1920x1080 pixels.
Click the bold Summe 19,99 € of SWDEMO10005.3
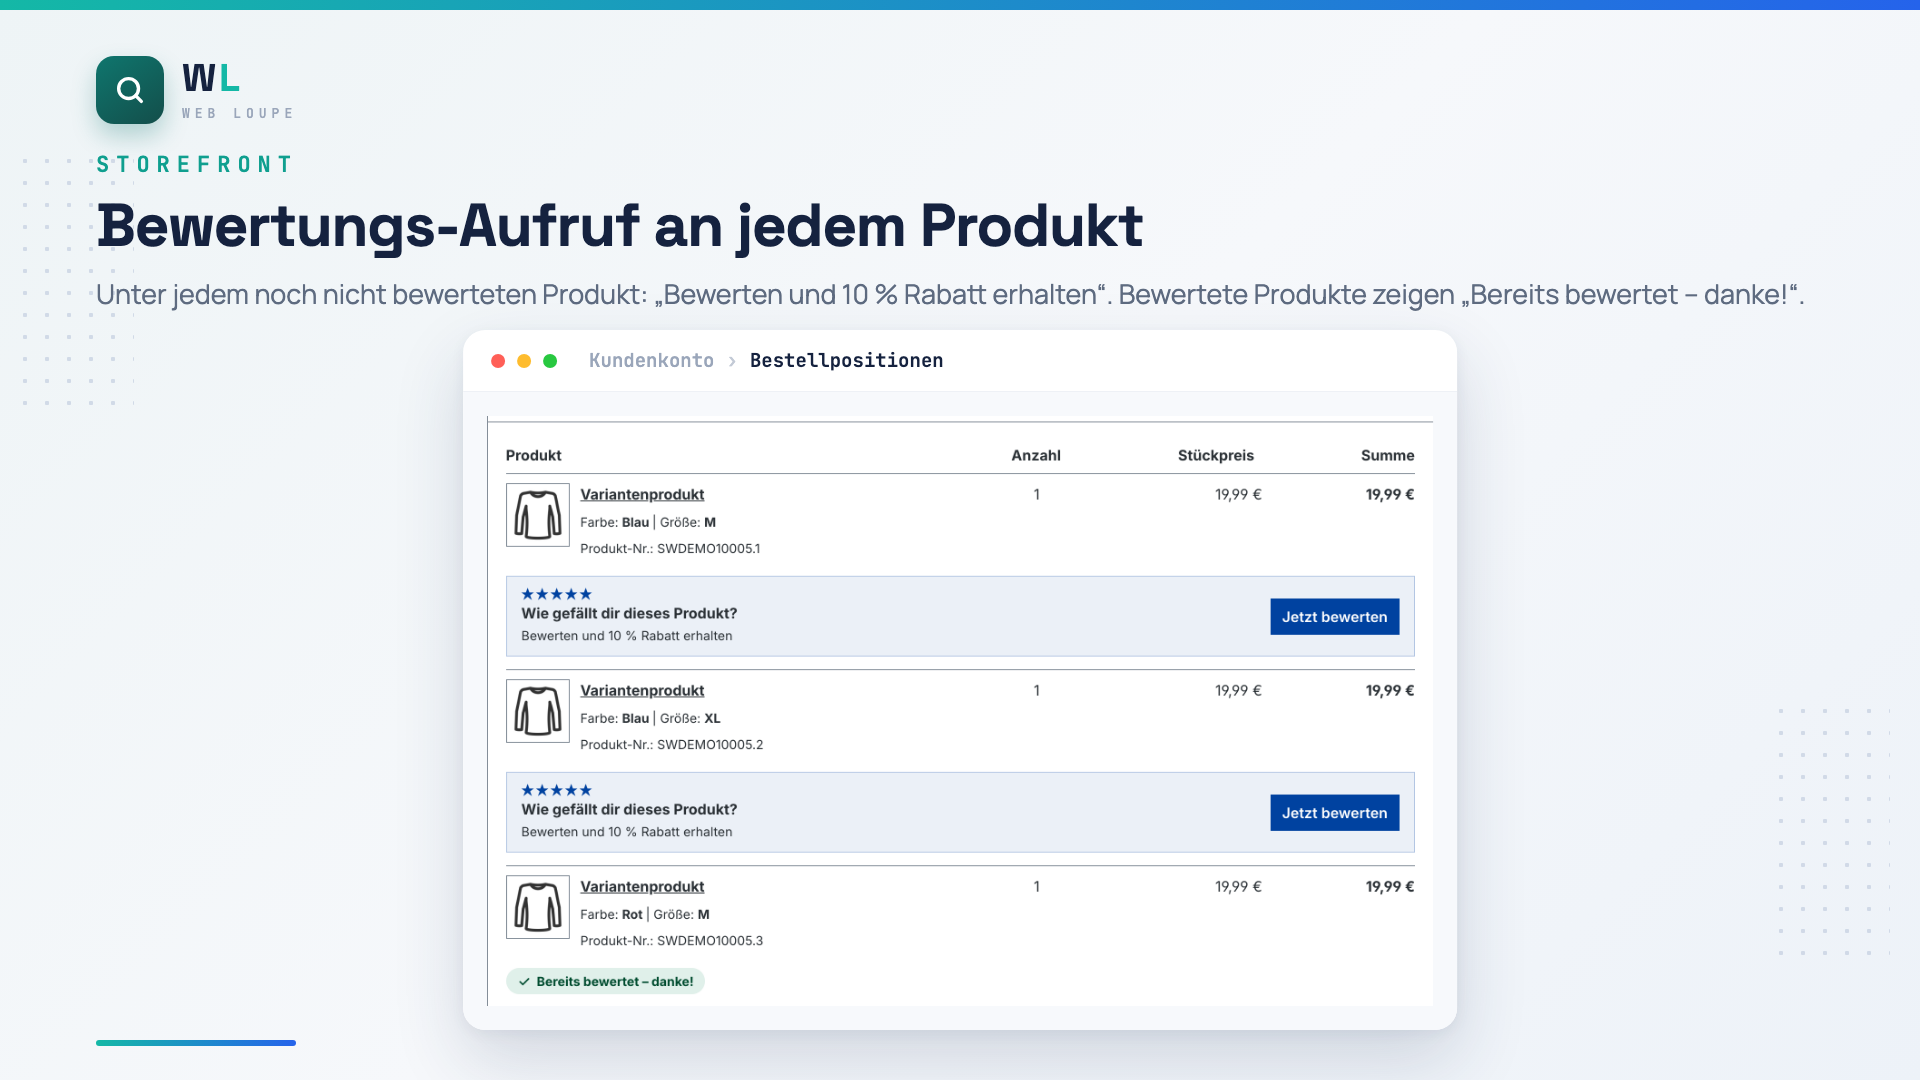pyautogui.click(x=1390, y=886)
